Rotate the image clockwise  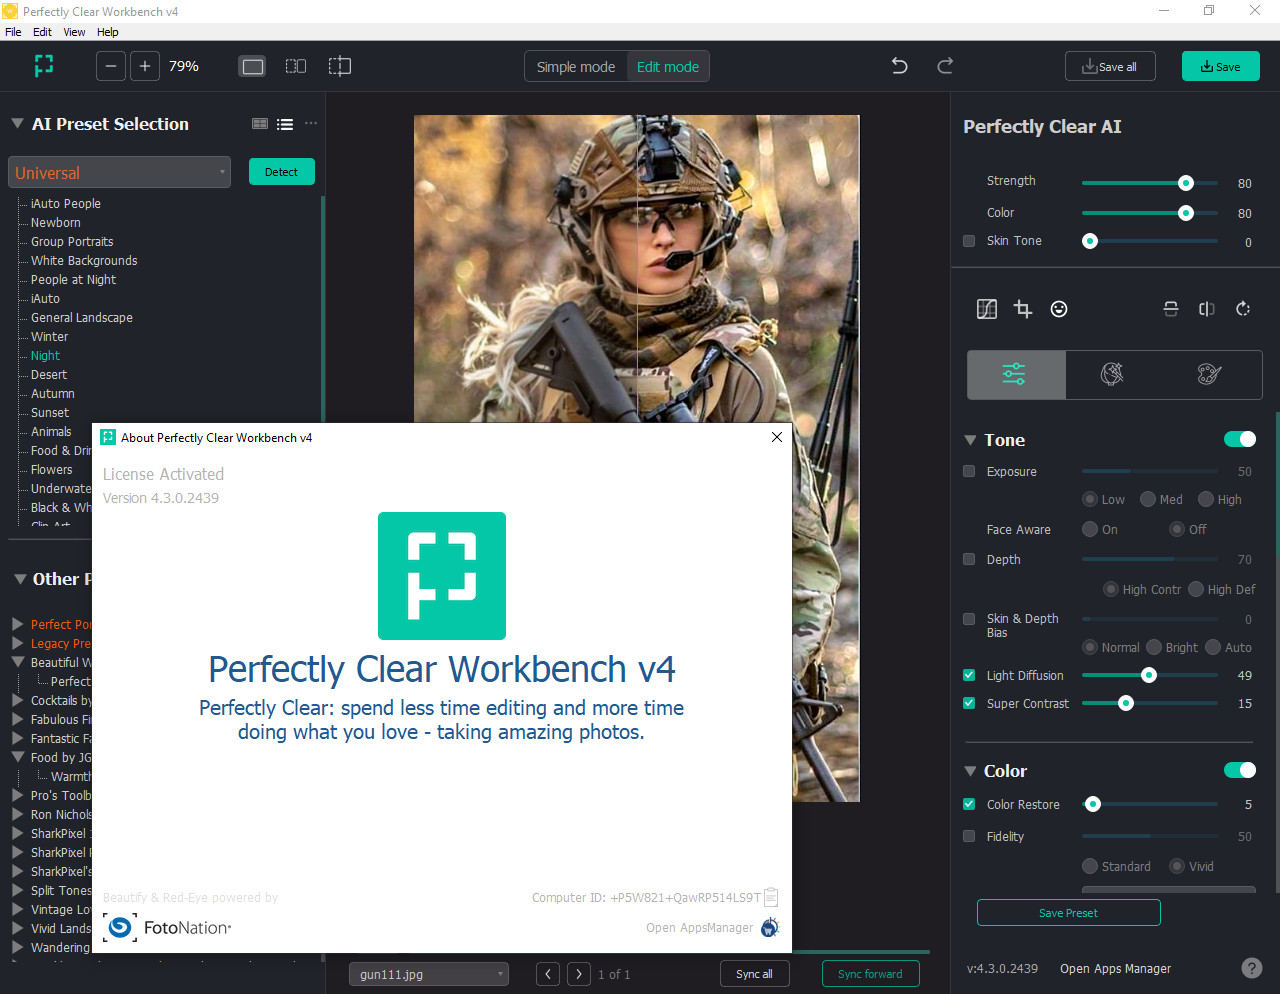pyautogui.click(x=1243, y=309)
